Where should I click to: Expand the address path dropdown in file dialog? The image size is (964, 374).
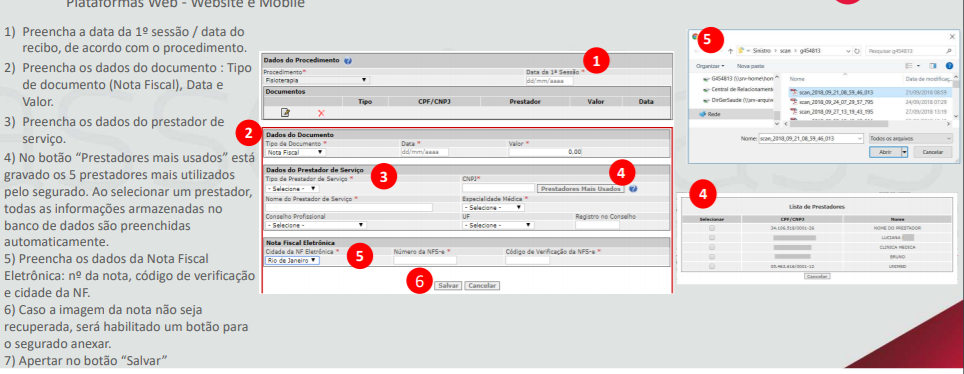pyautogui.click(x=849, y=50)
